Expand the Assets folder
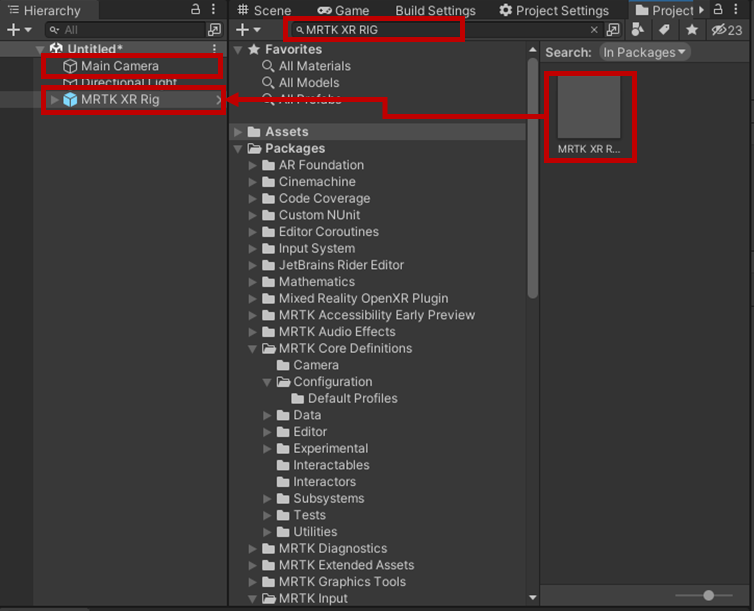 click(238, 132)
